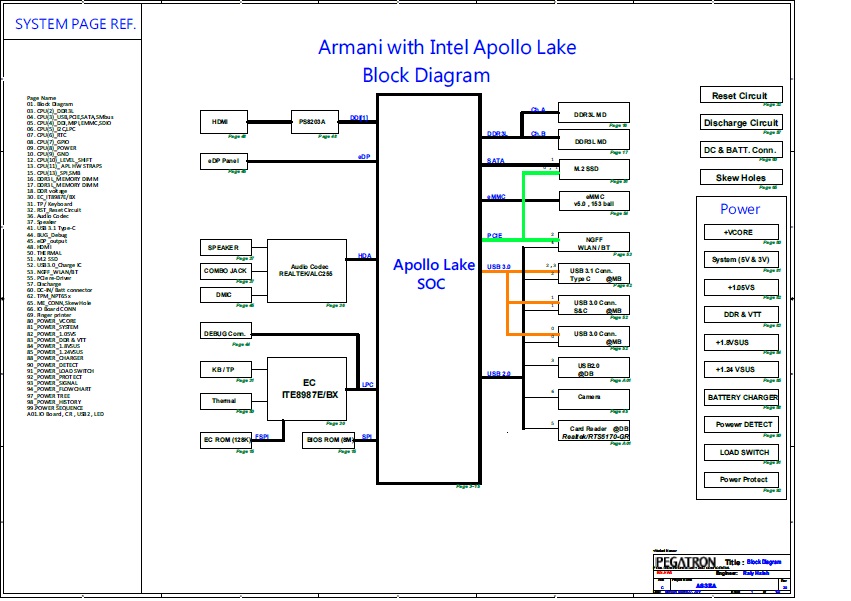Click the DDI[1] signal label
The width and height of the screenshot is (851, 601).
(x=359, y=117)
